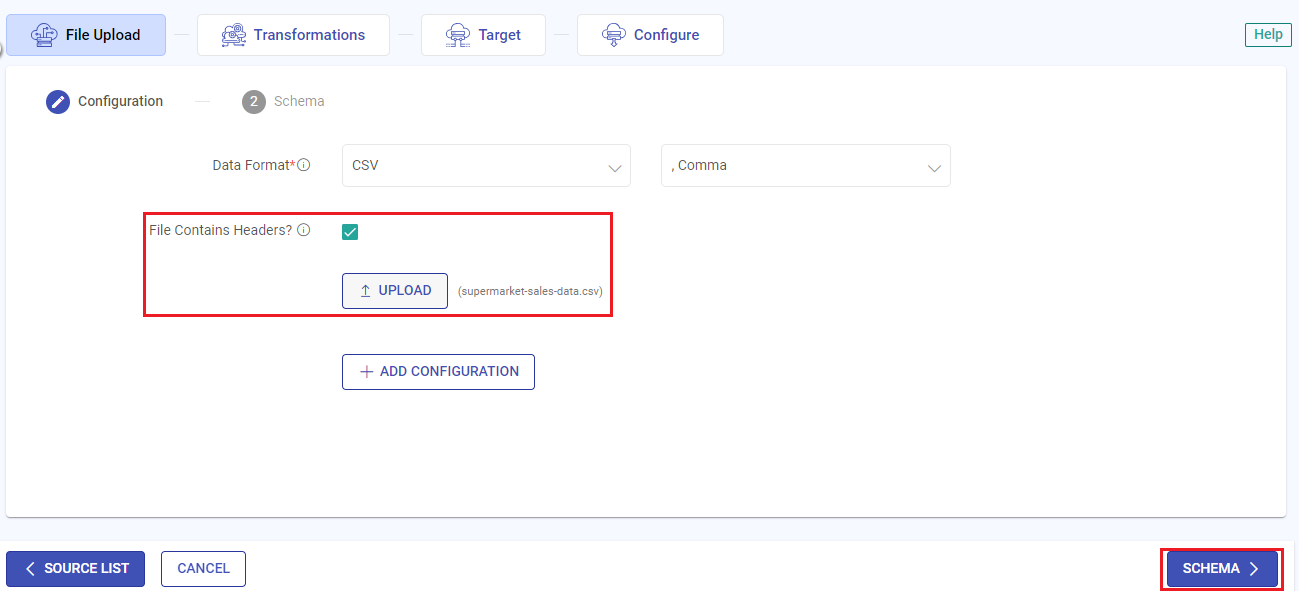The width and height of the screenshot is (1299, 591).
Task: Select the Configure tab
Action: pyautogui.click(x=650, y=34)
